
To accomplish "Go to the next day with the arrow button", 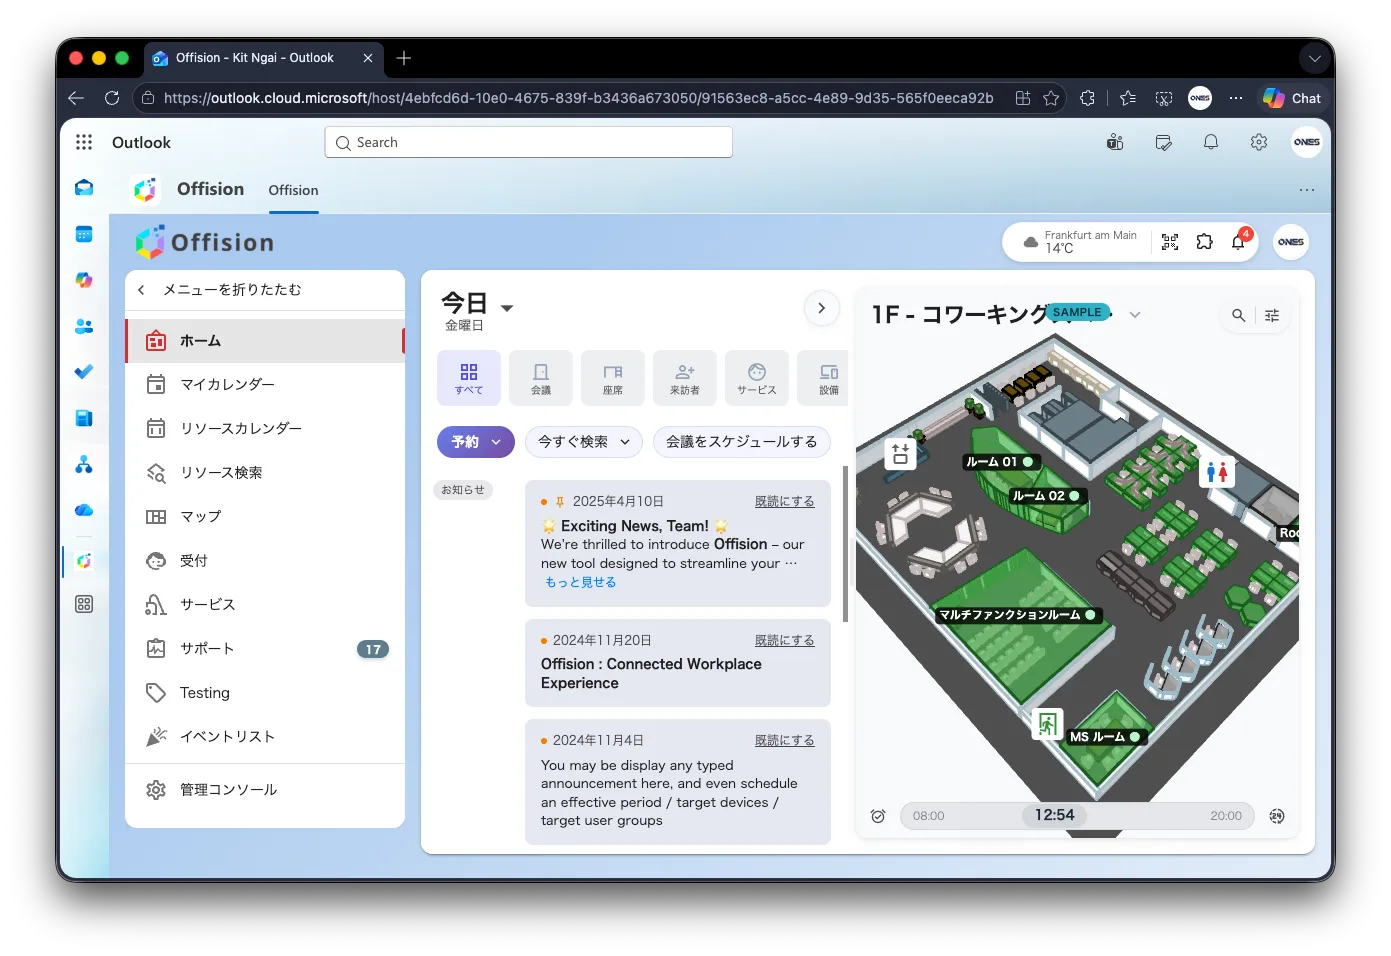I will pos(822,308).
